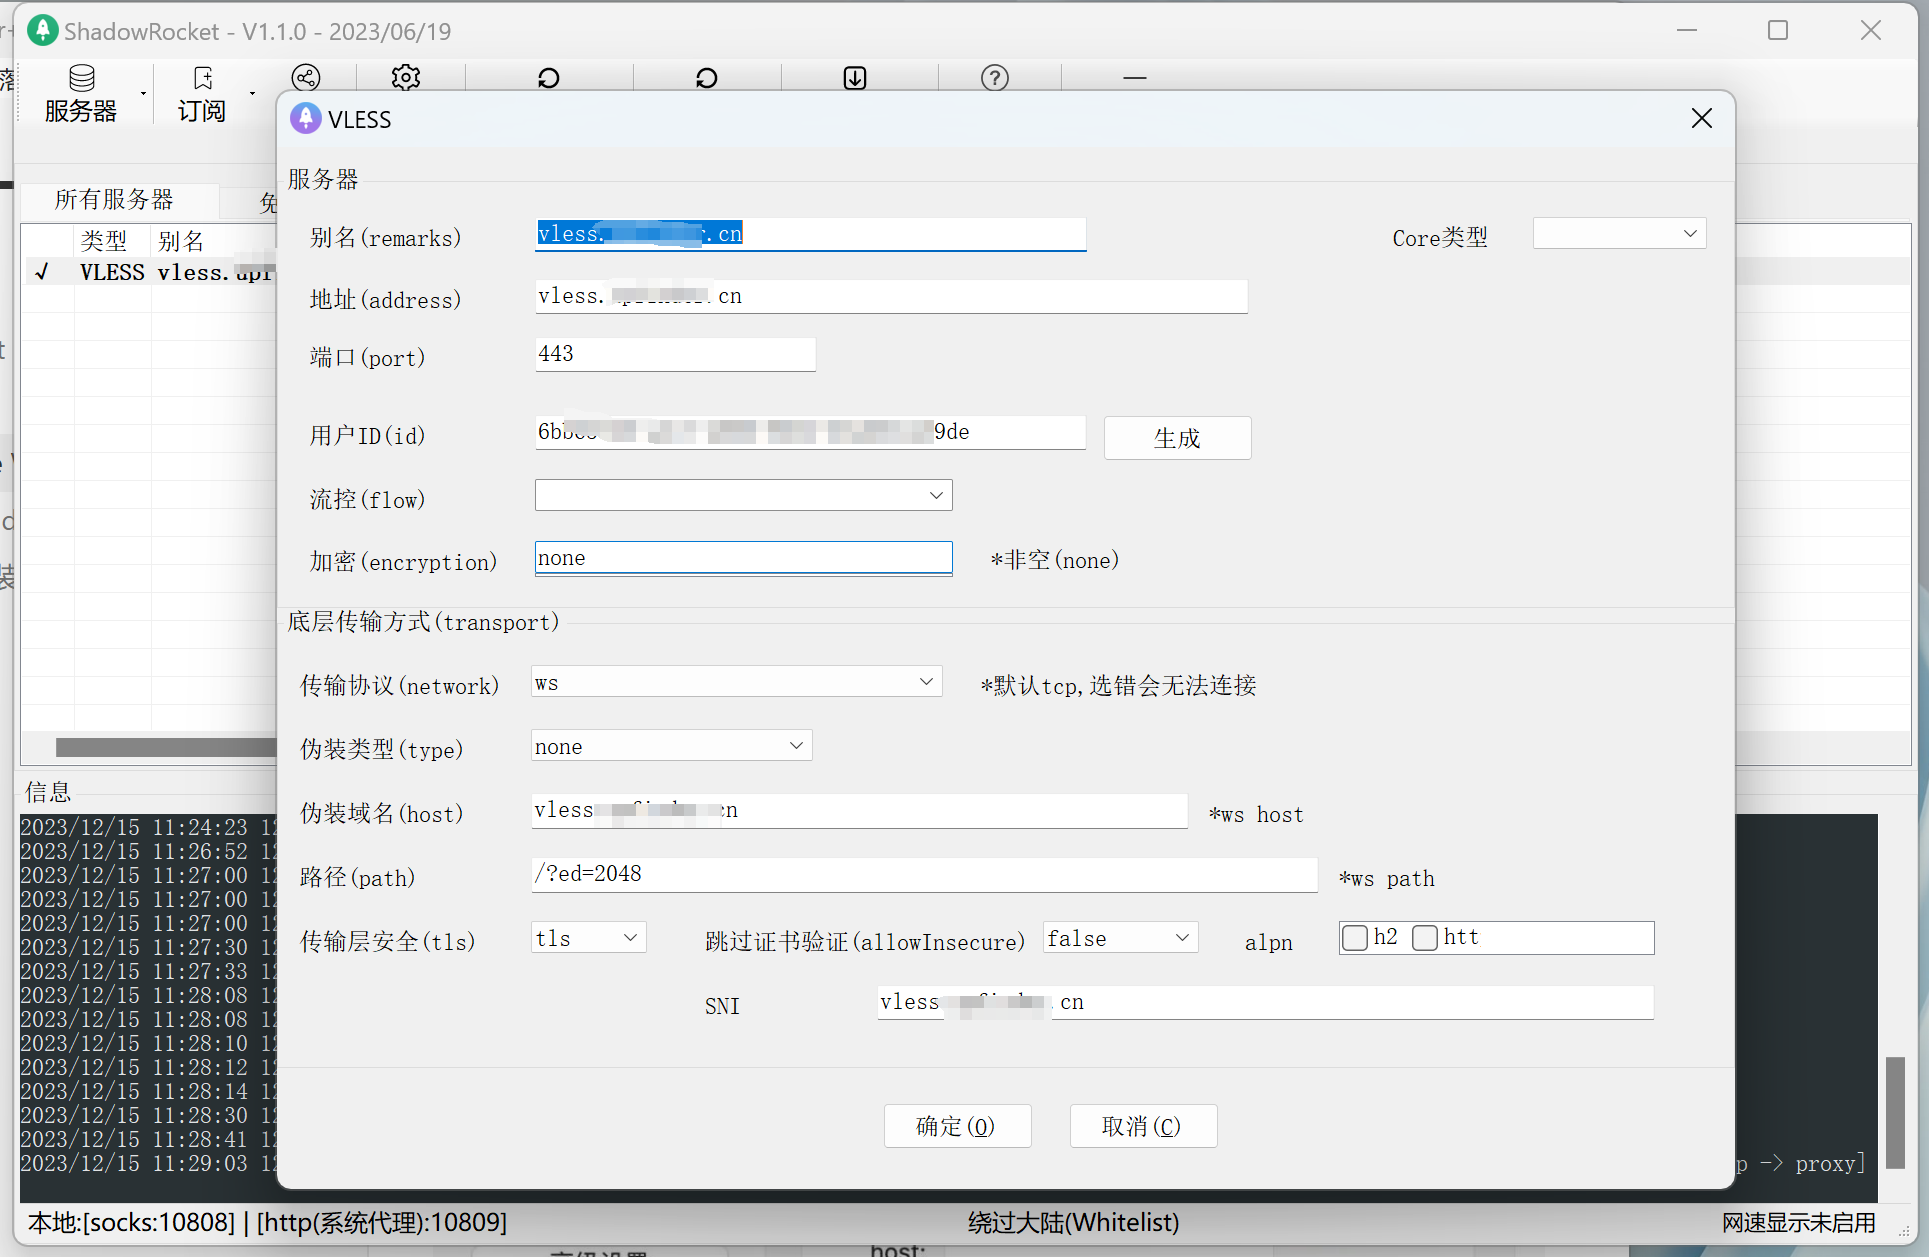Click the 绕过大陆(Whitelist) status bar entry

(x=1073, y=1222)
